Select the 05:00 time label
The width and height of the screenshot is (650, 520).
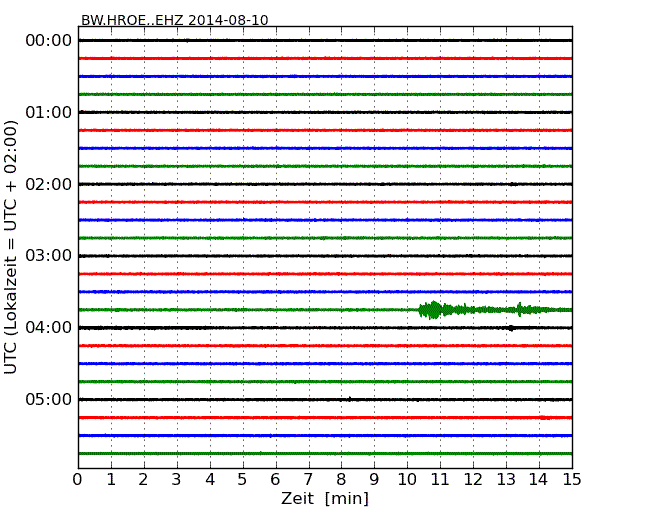[x=49, y=399]
